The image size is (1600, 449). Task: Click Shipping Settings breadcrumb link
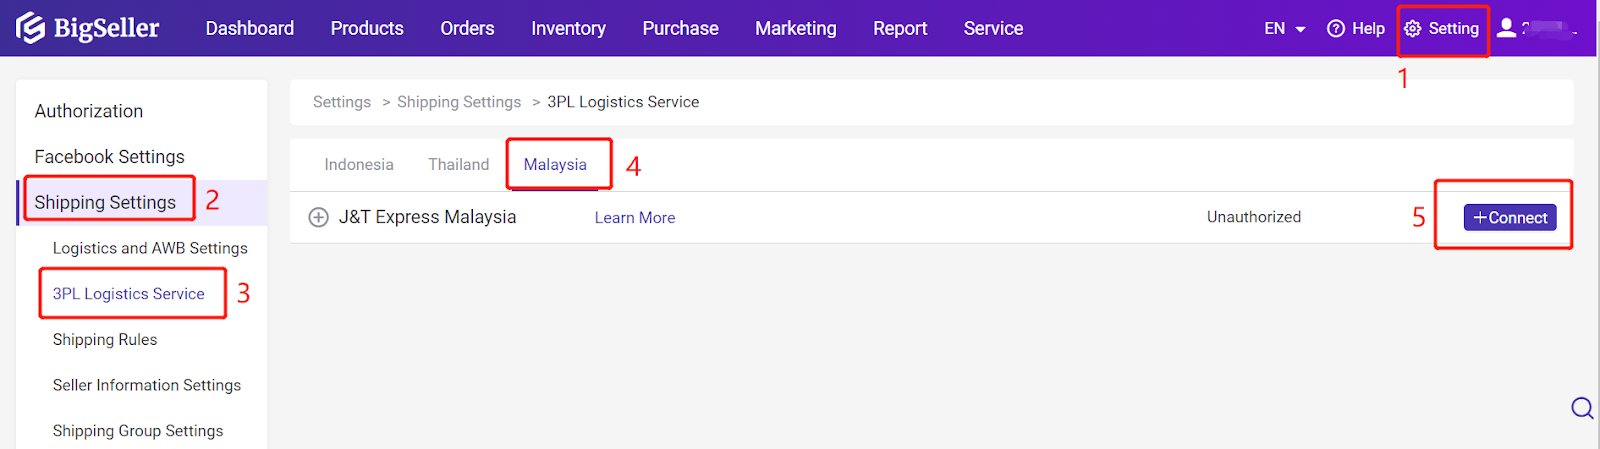click(x=459, y=102)
